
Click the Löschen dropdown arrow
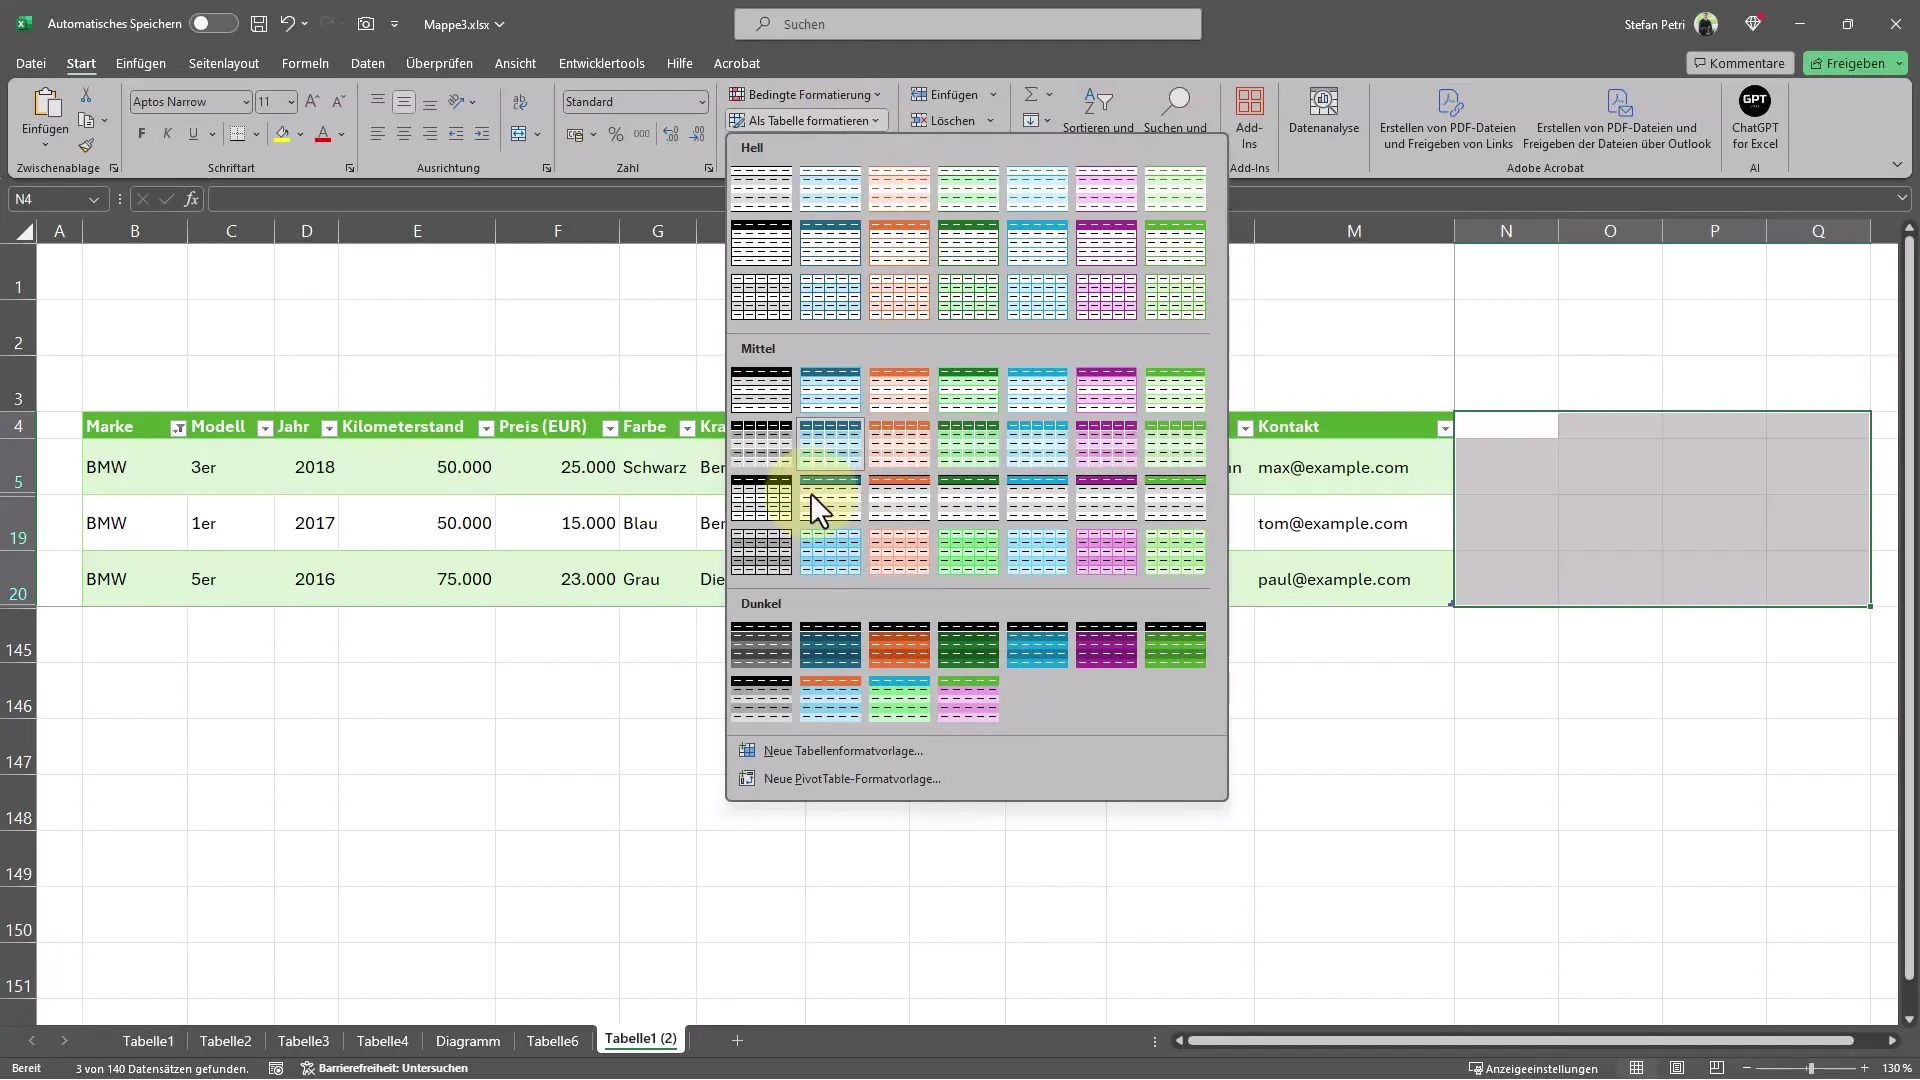coord(989,120)
